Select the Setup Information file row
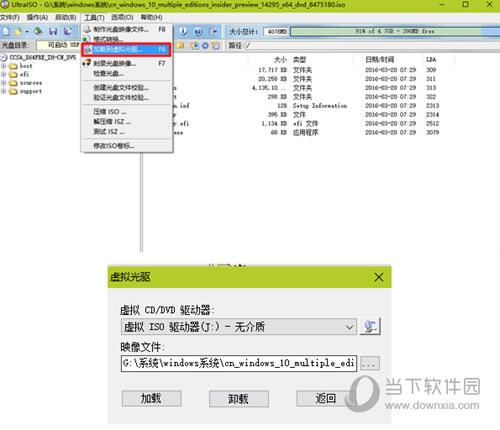 [307, 106]
